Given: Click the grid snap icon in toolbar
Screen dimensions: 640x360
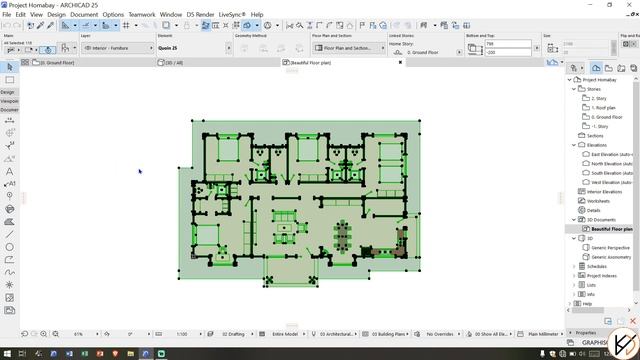Looking at the screenshot, I should tap(126, 25).
